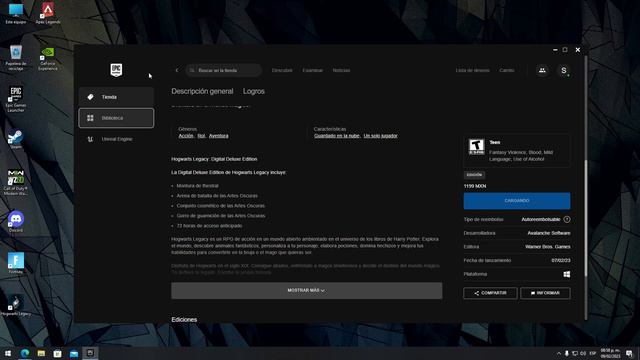Click the EDICIÓN label badge
The width and height of the screenshot is (640, 360).
click(x=474, y=175)
